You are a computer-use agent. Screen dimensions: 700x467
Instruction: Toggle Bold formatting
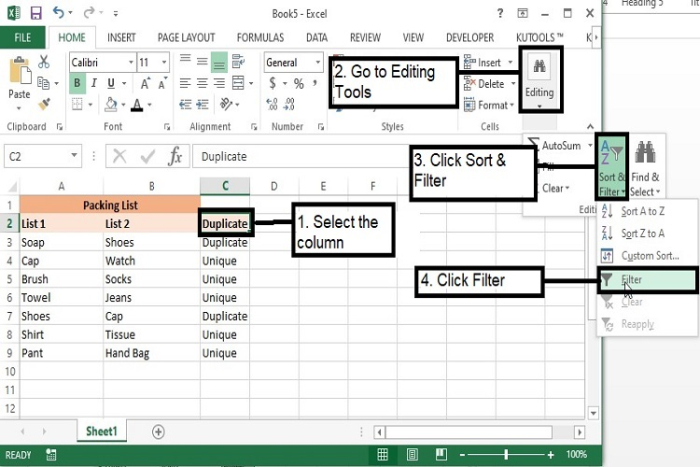tap(77, 83)
